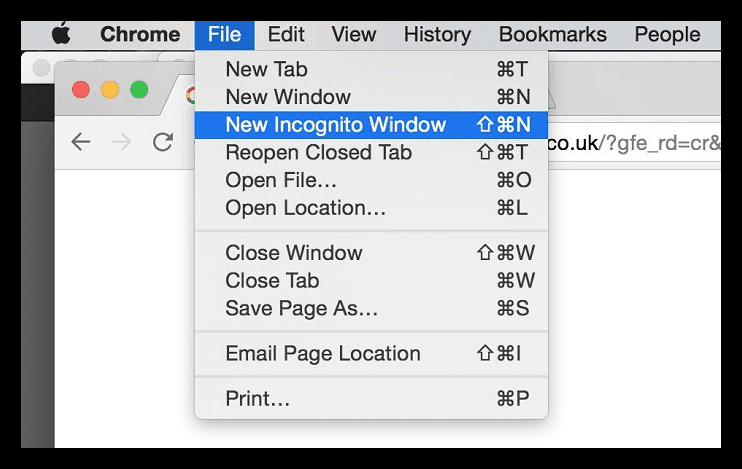Select Save Page As… item

click(x=371, y=308)
